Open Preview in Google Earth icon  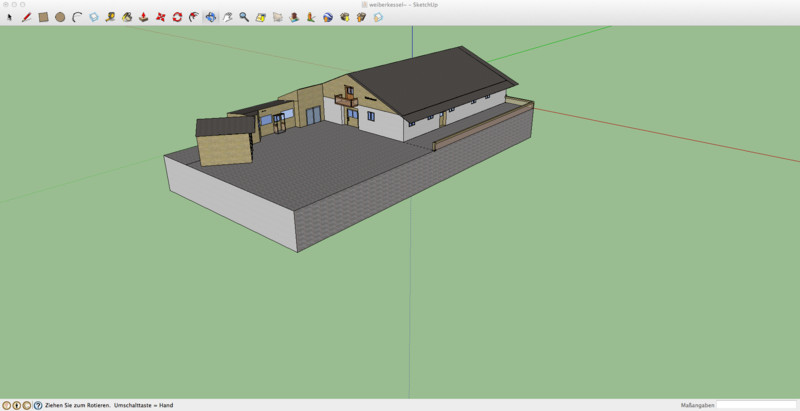point(328,17)
